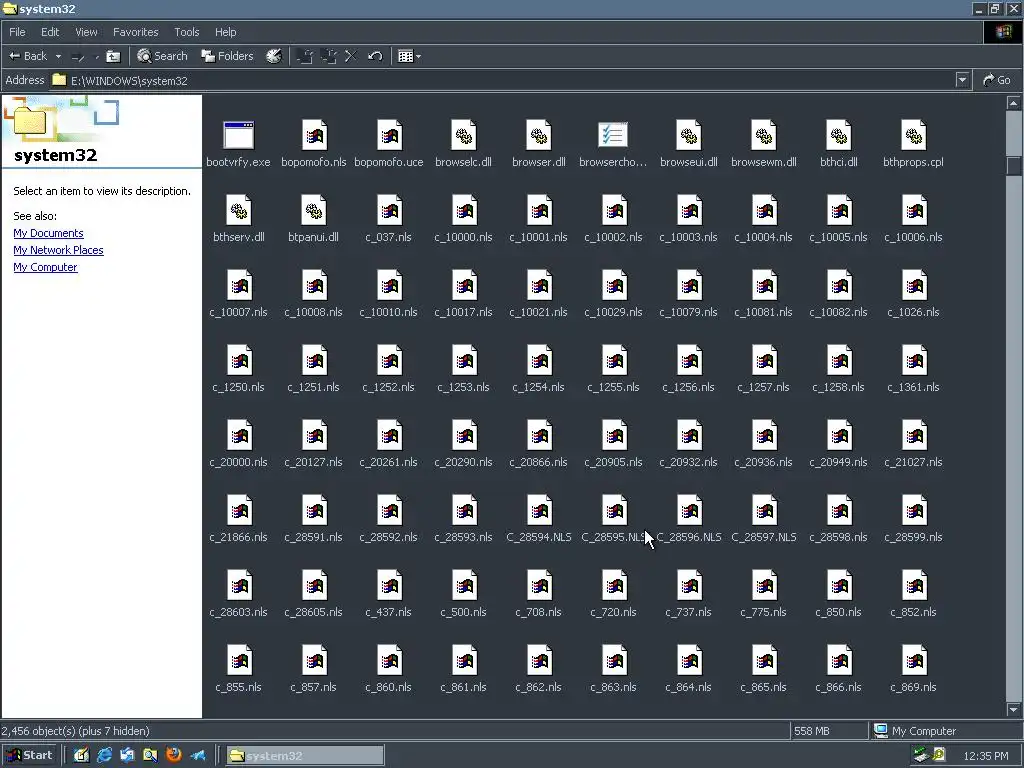The height and width of the screenshot is (768, 1024).
Task: Select the c_855.nls file
Action: click(x=238, y=670)
